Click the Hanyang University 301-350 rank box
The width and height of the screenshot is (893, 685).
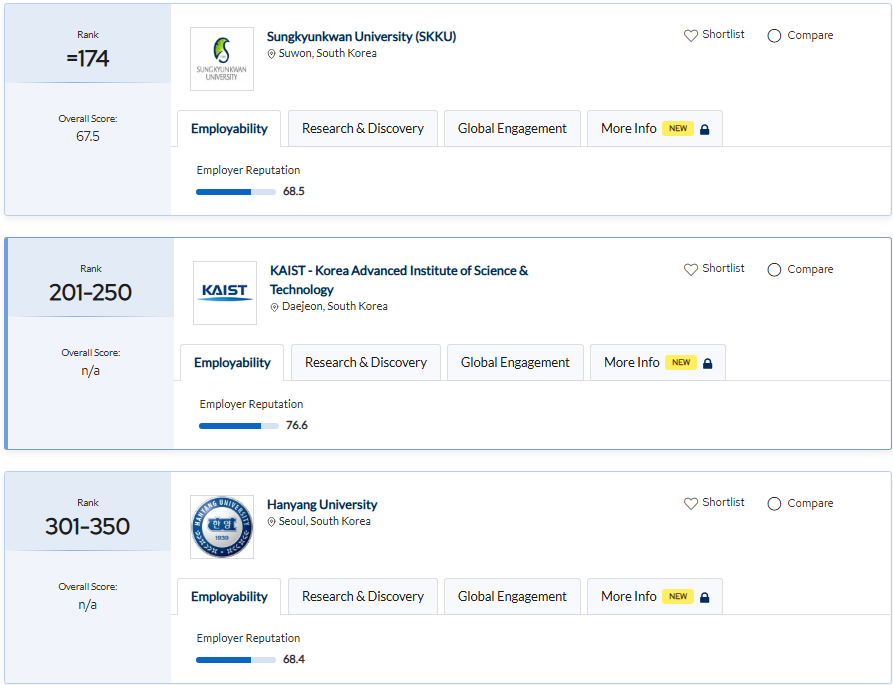point(88,518)
